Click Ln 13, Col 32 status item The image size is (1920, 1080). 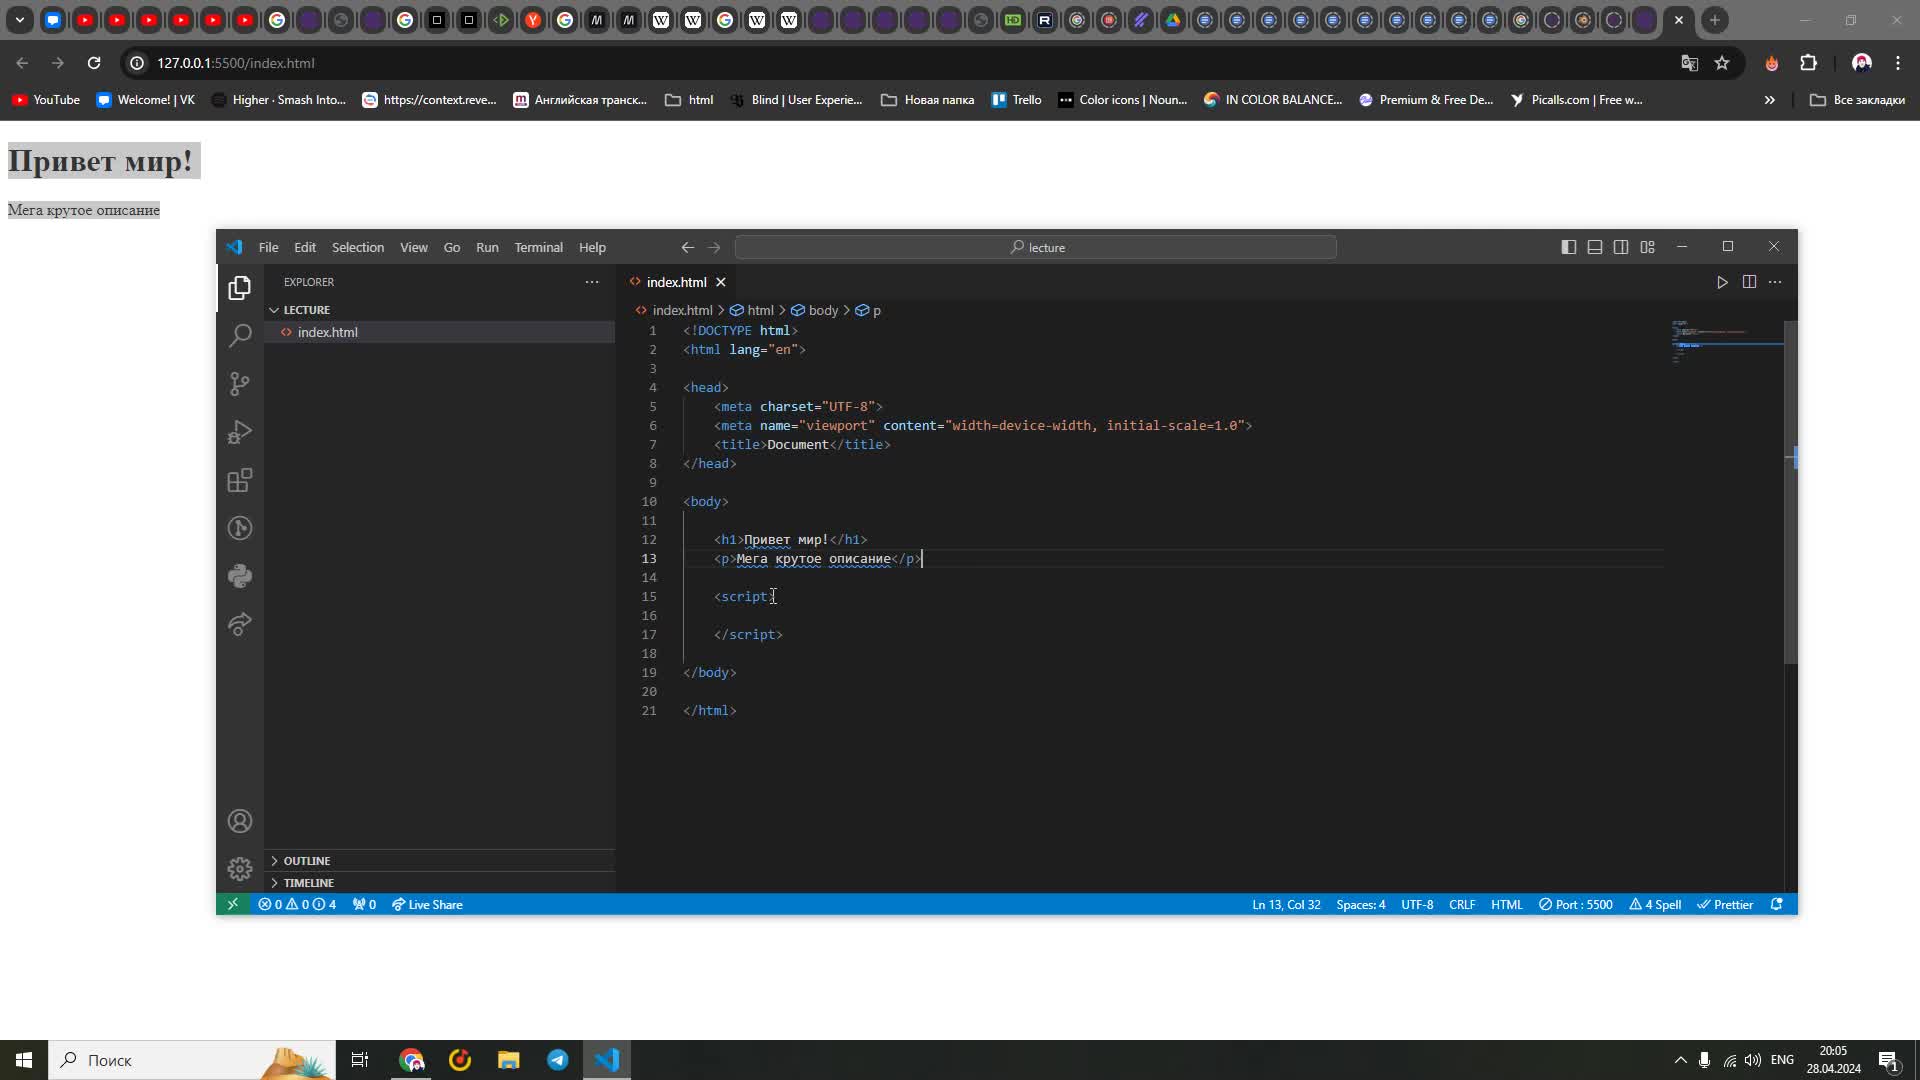(x=1286, y=904)
